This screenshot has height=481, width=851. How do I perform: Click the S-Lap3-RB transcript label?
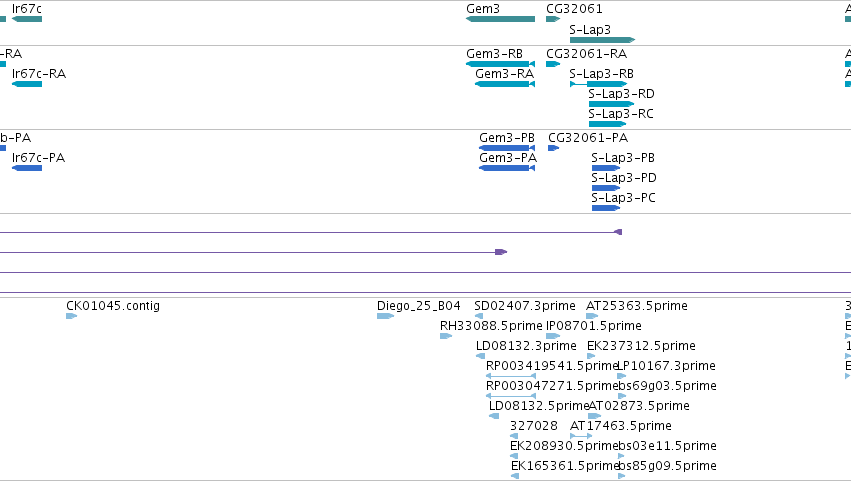coord(601,74)
